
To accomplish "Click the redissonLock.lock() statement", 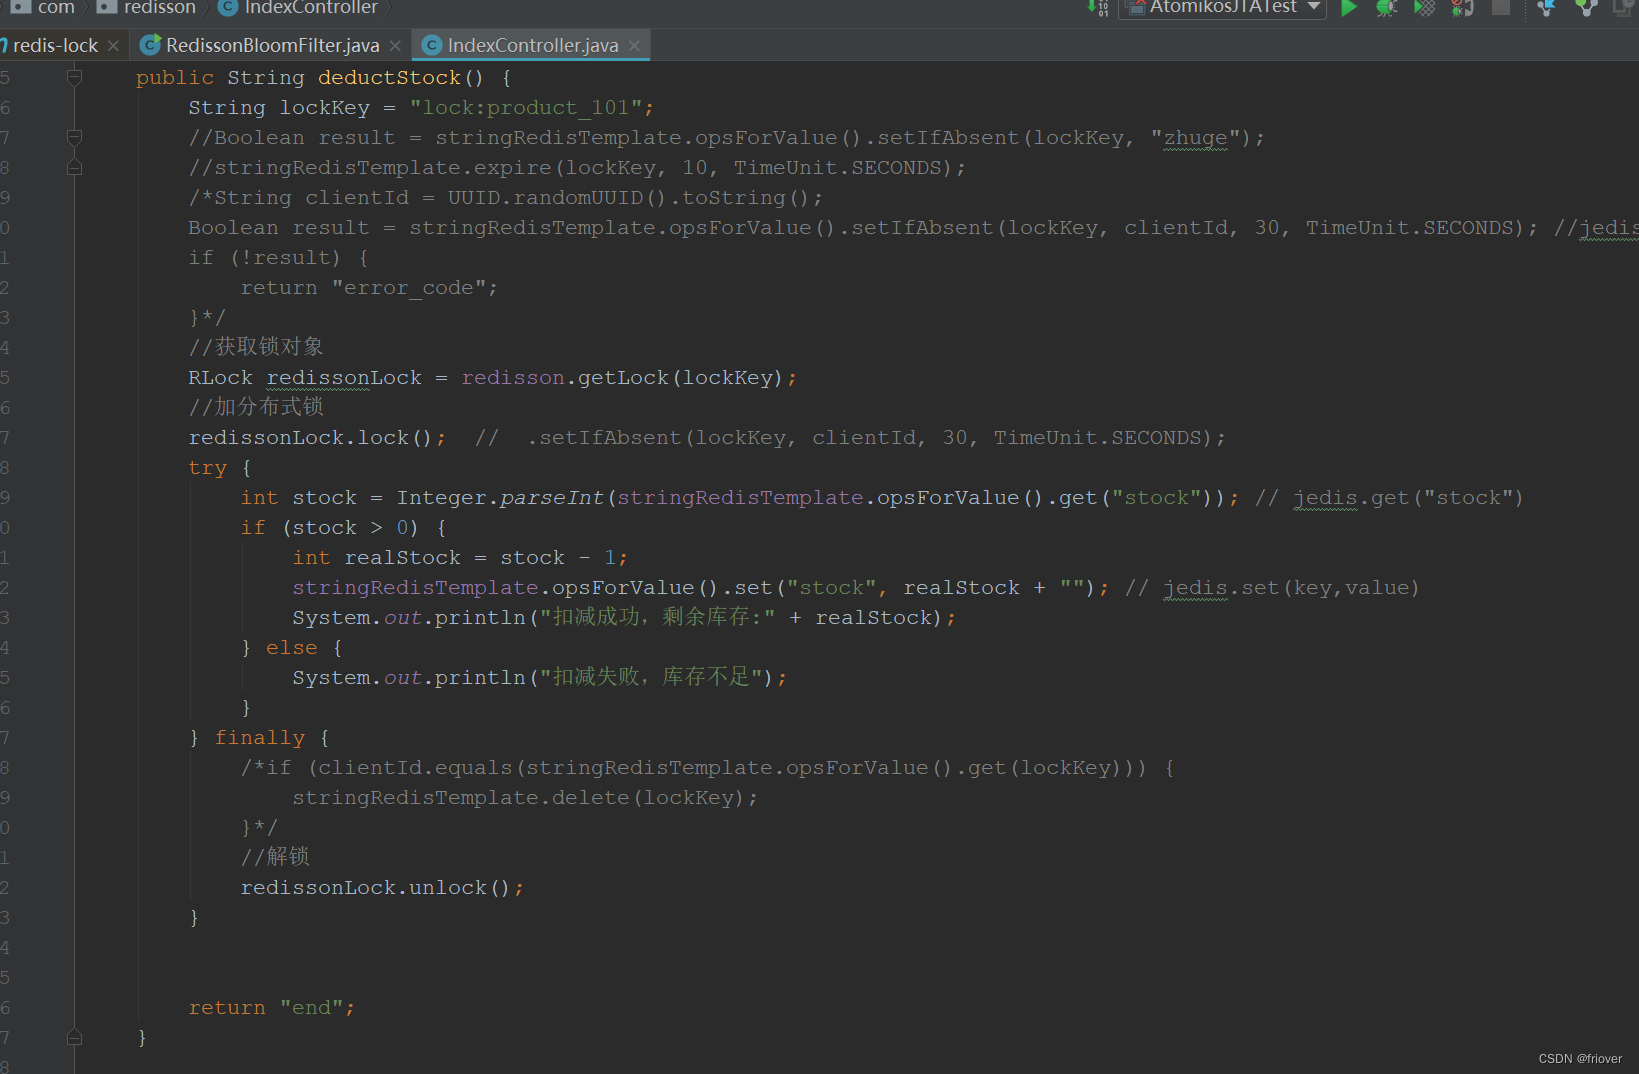I will coord(317,437).
